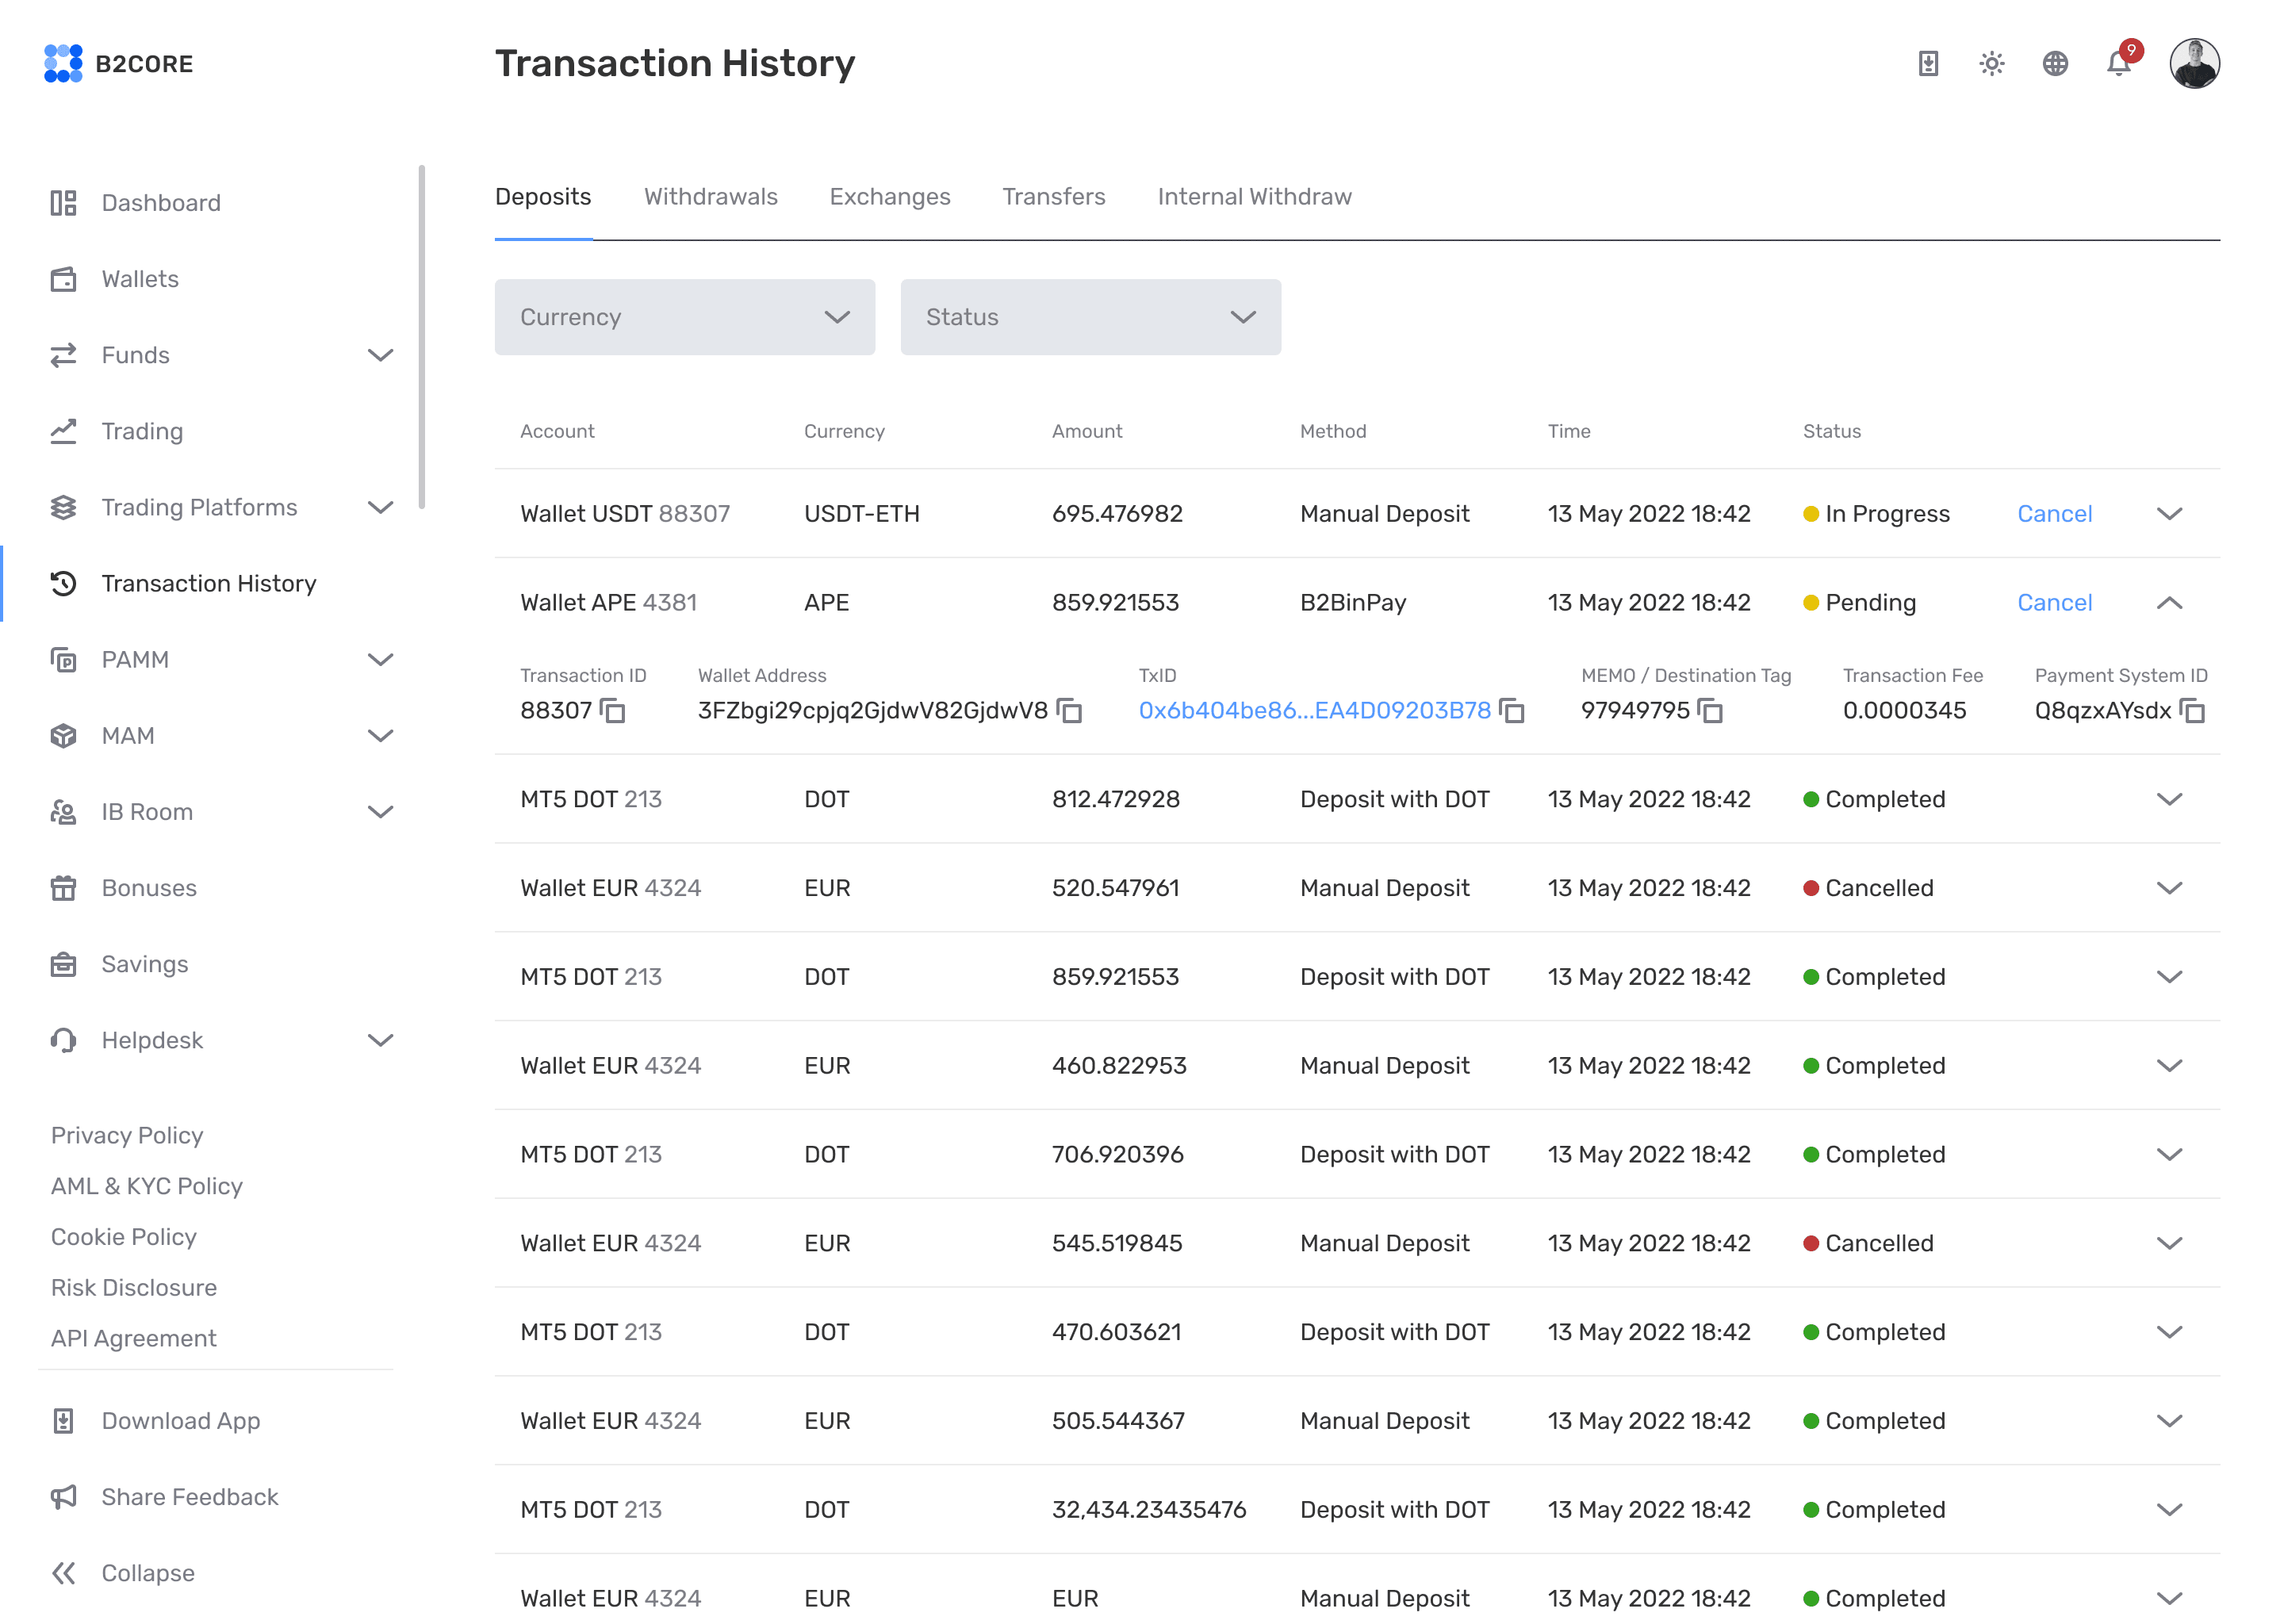This screenshot has height=1624, width=2284.
Task: Switch to the Exchanges tab
Action: point(890,197)
